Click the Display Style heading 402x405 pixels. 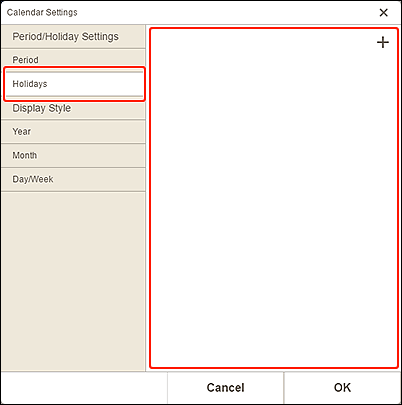point(42,108)
